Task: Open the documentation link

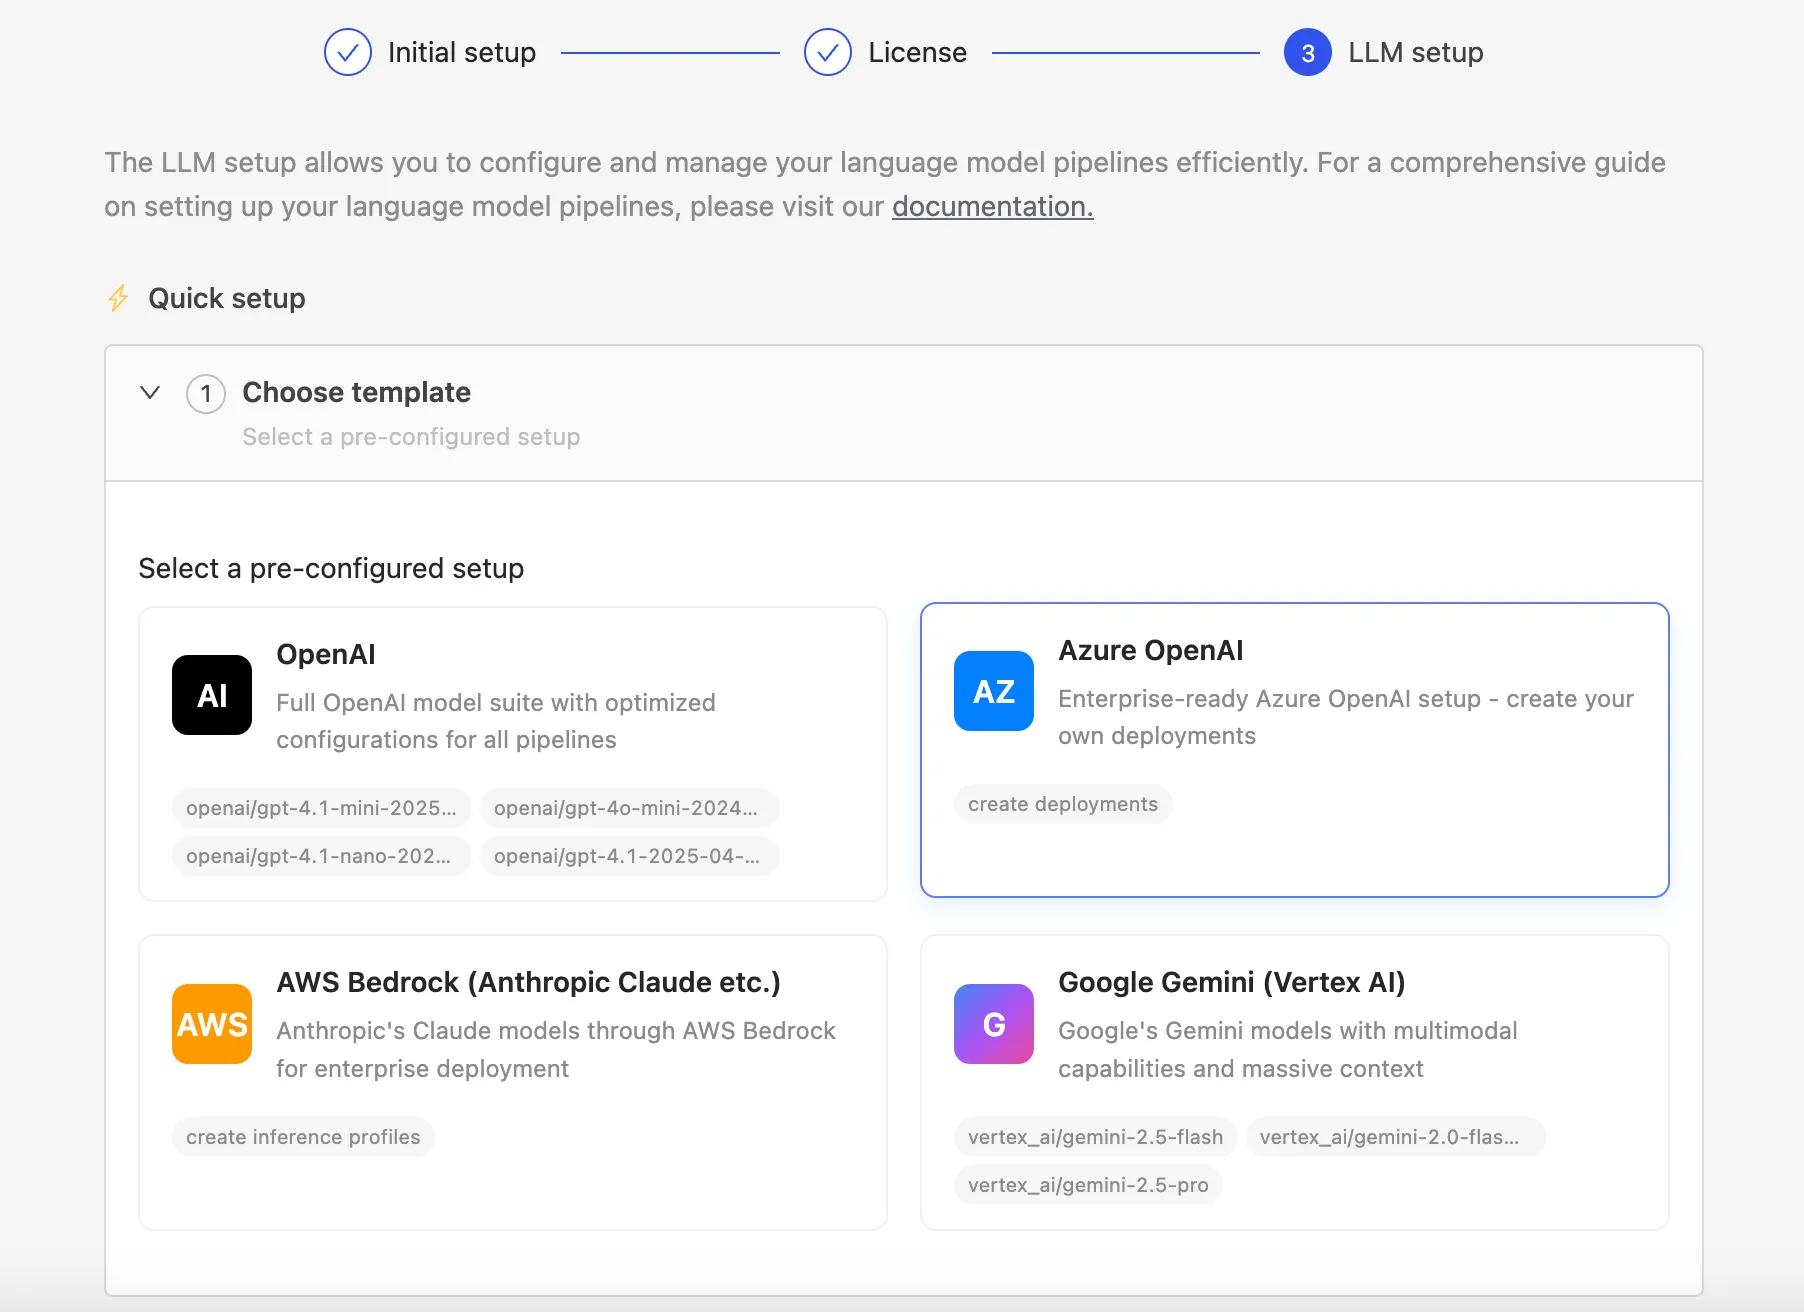Action: [x=991, y=207]
